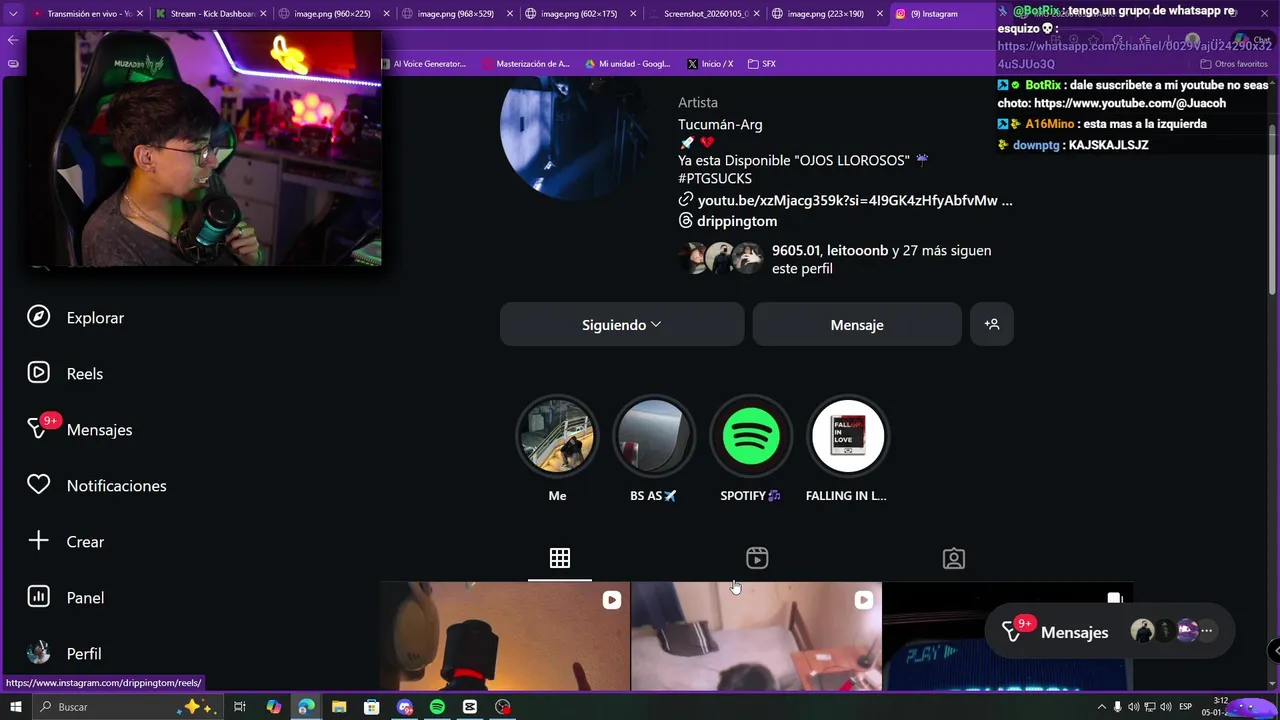Click the microphone icon in system tray
Image resolution: width=1280 pixels, height=720 pixels.
pyautogui.click(x=1117, y=707)
